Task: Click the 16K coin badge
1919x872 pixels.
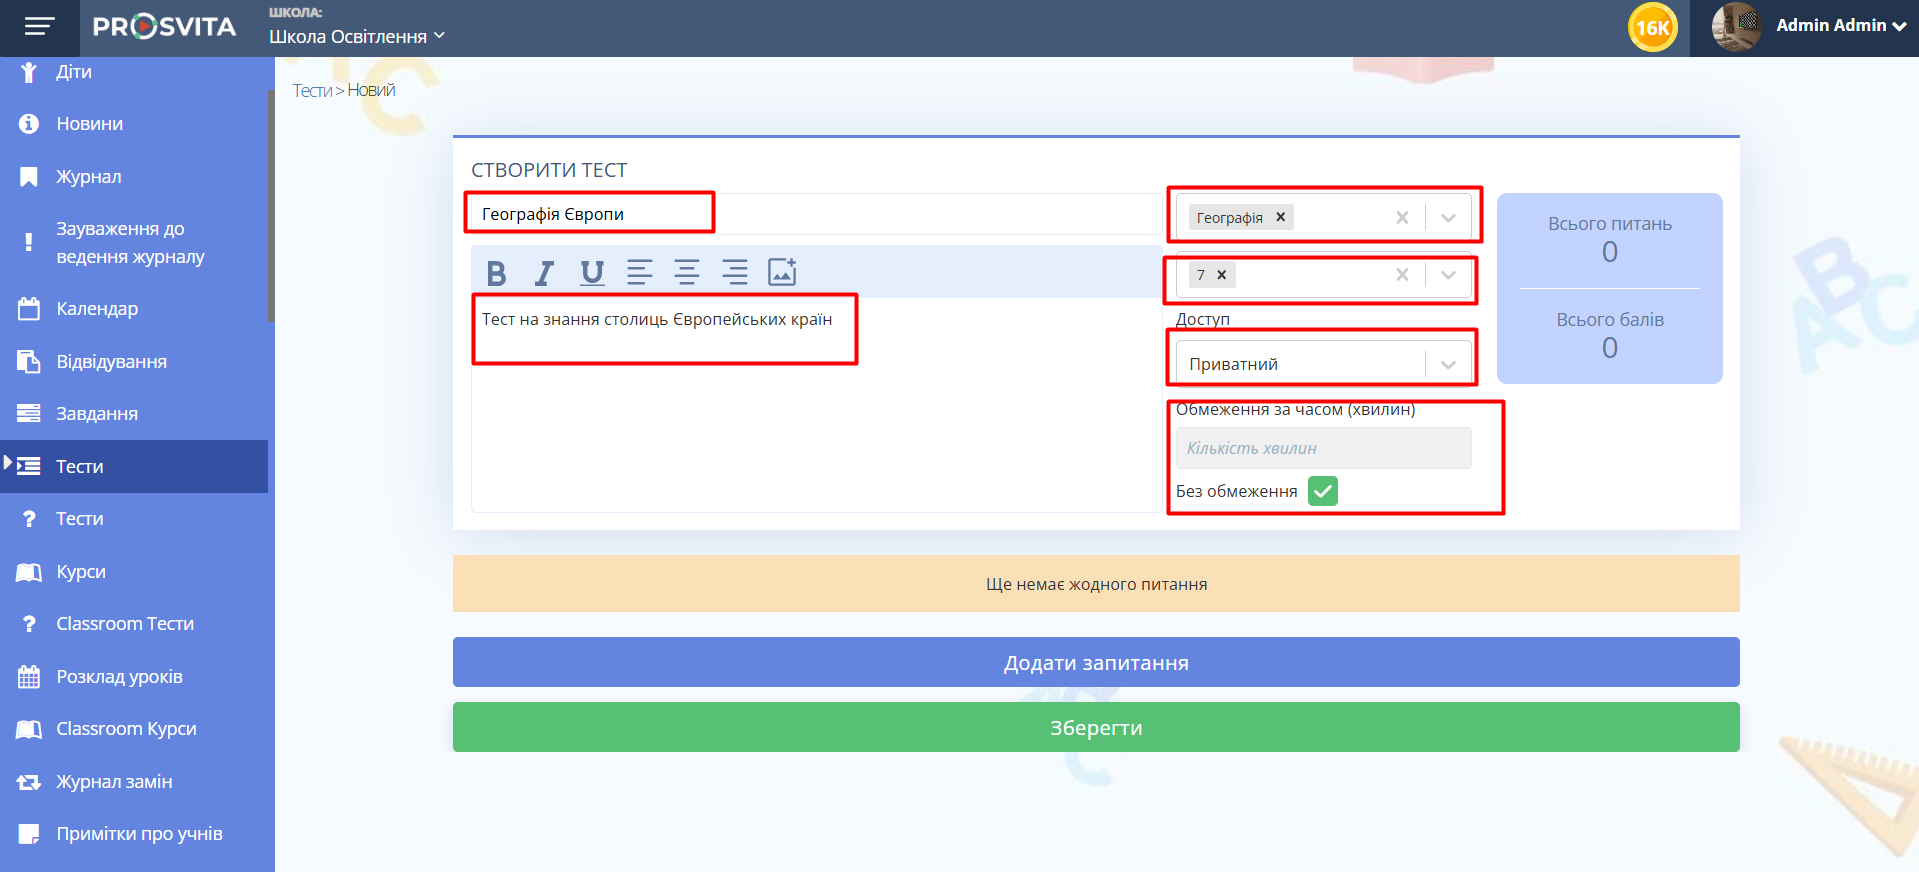Action: point(1652,28)
